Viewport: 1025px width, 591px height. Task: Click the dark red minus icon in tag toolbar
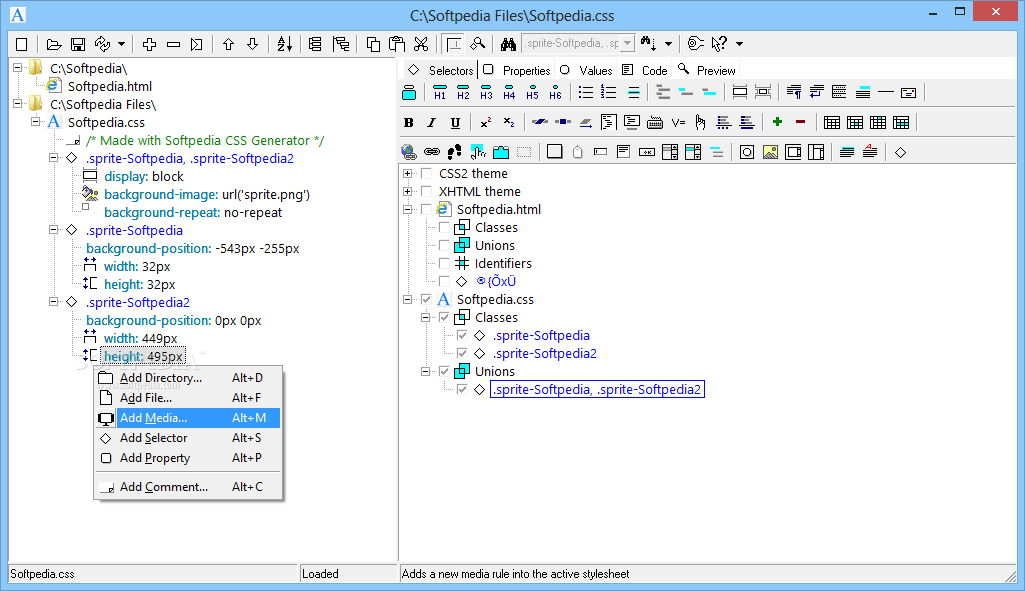click(x=800, y=122)
